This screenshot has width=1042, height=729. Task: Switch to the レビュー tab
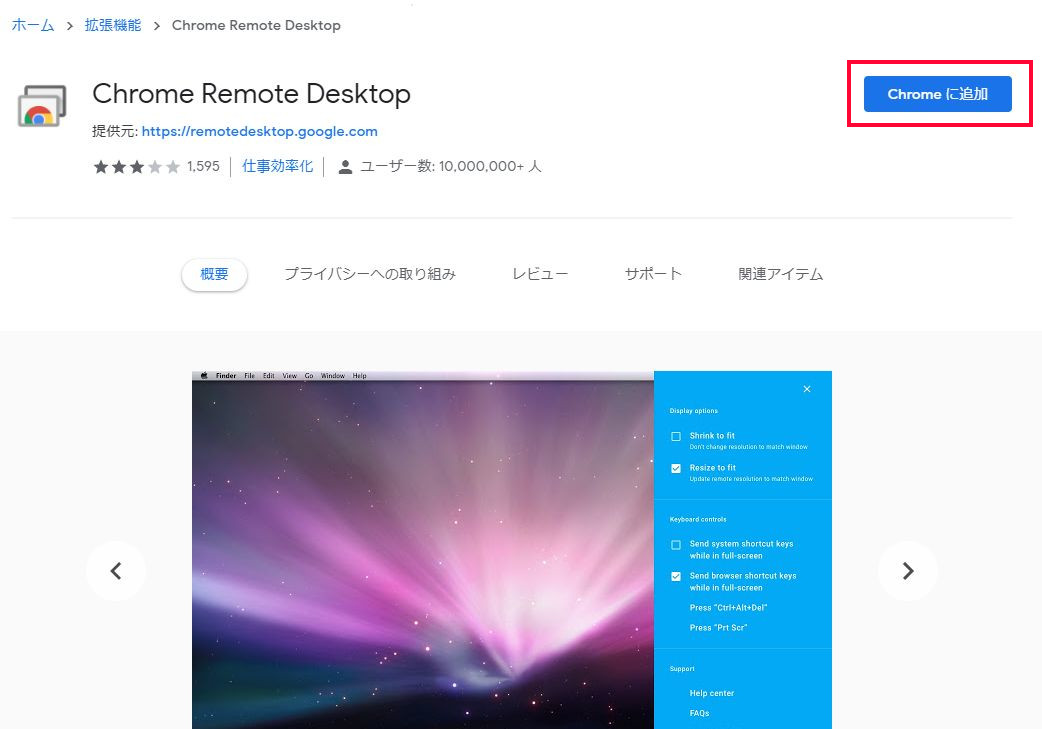pos(539,273)
